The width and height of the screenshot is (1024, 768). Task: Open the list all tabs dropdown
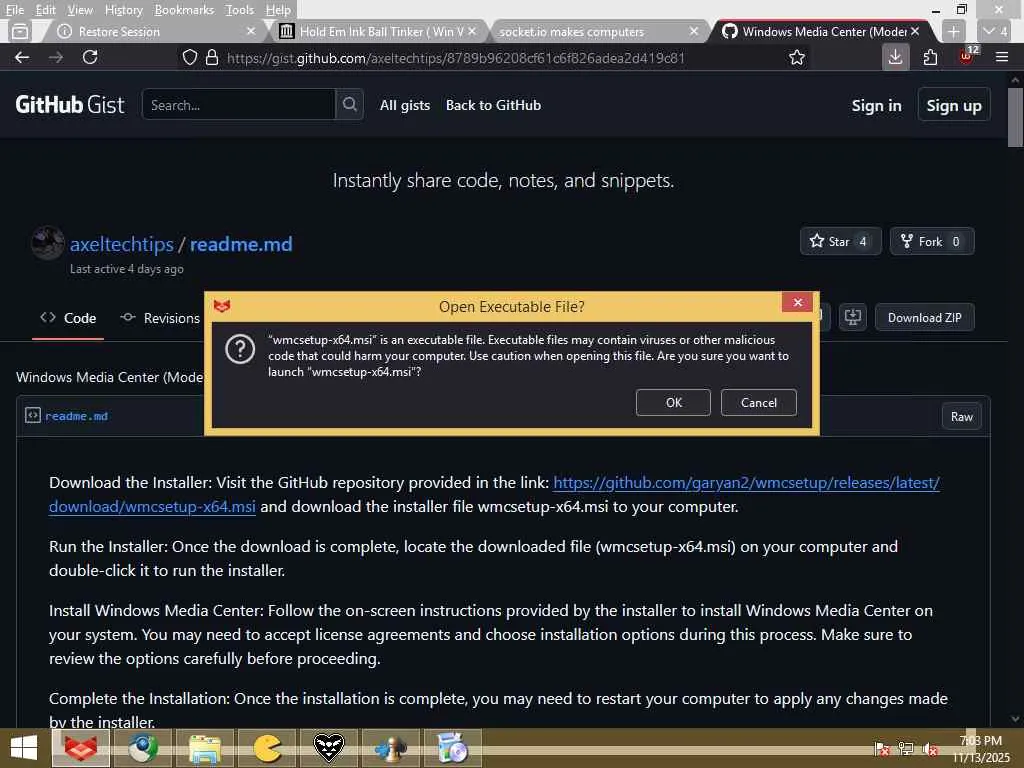995,31
